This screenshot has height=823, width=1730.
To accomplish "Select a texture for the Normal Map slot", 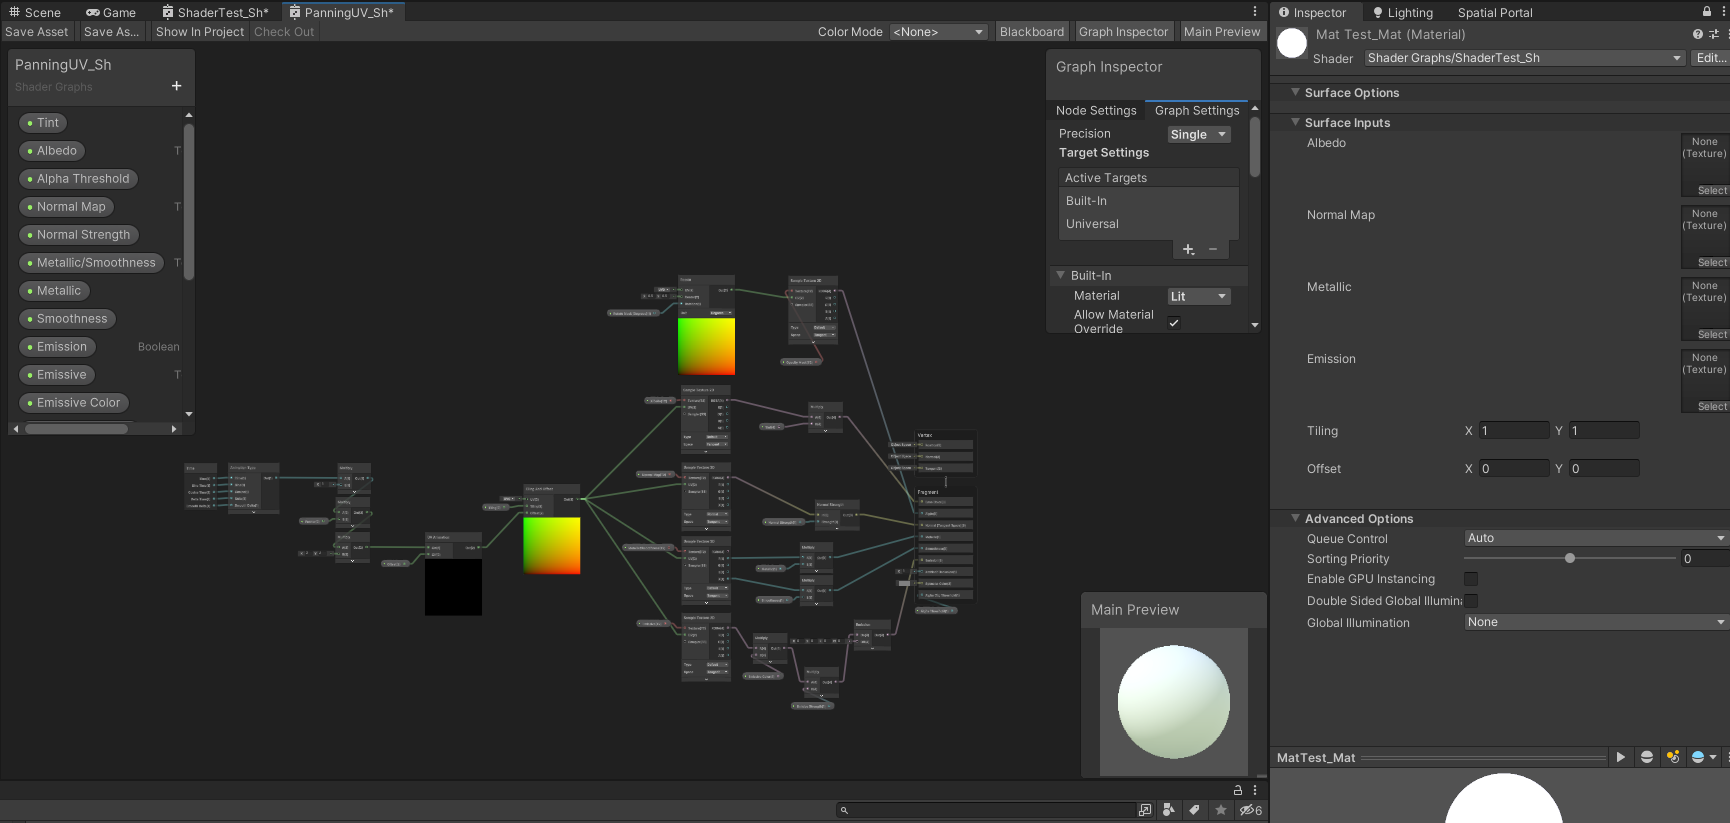I will [x=1711, y=262].
